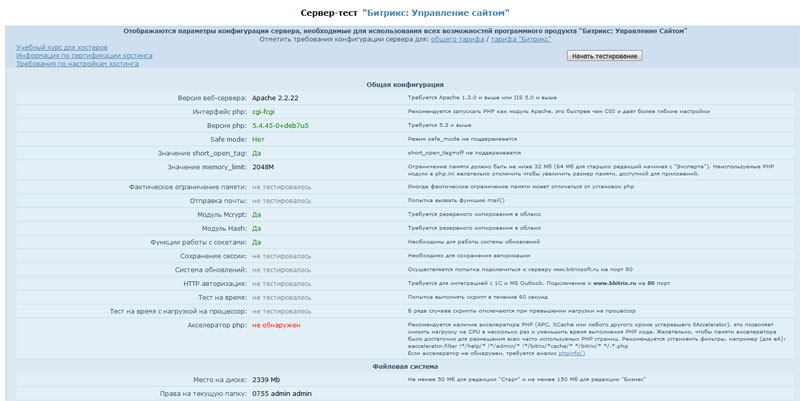Click the "2048M" memory_limit value
Viewport: 800px width, 401px height.
(263, 167)
